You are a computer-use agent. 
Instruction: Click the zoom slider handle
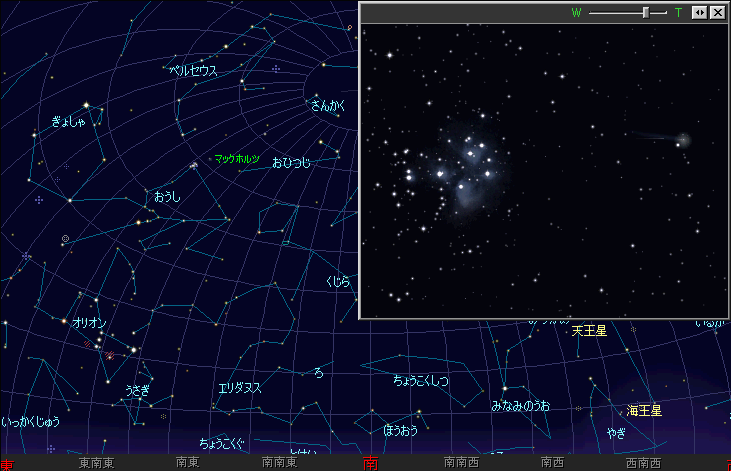tap(646, 13)
